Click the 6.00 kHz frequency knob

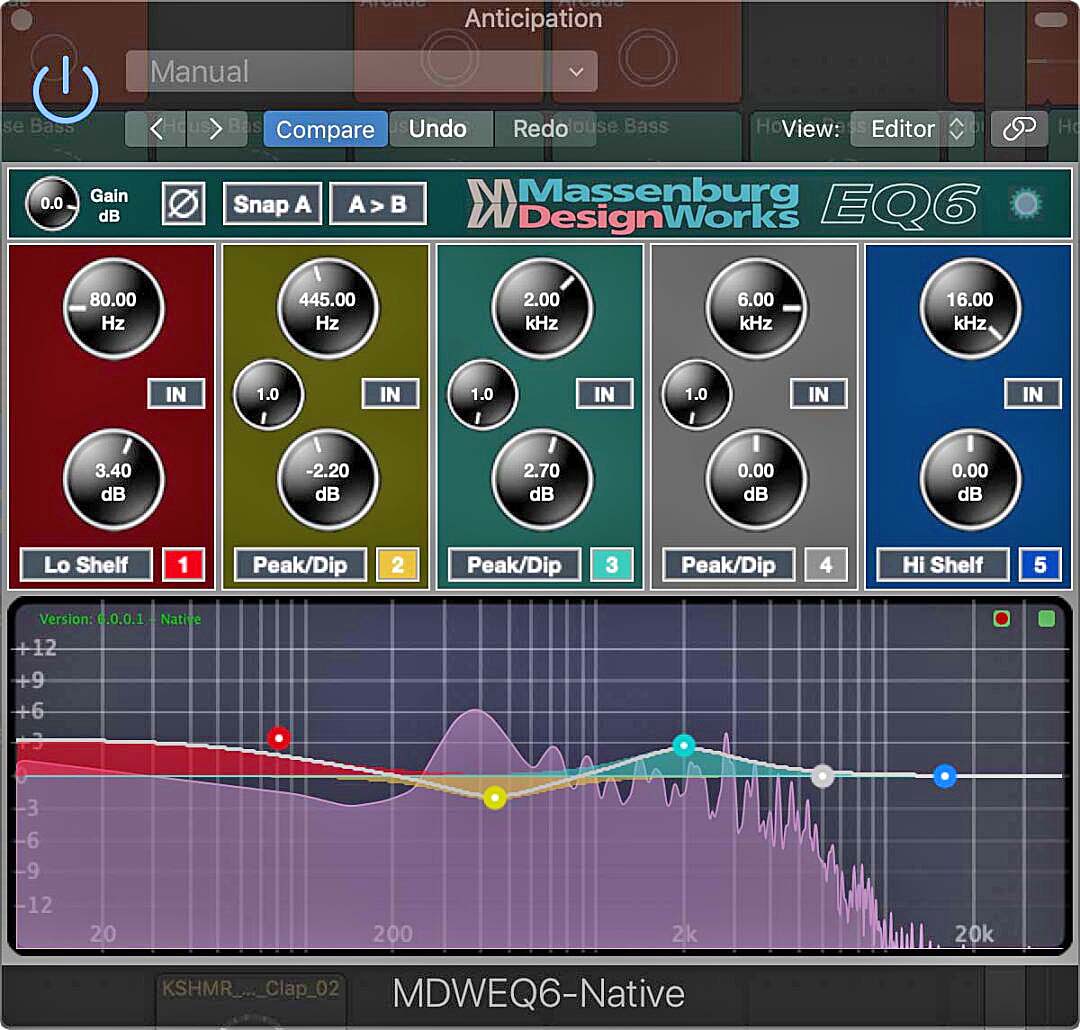756,309
